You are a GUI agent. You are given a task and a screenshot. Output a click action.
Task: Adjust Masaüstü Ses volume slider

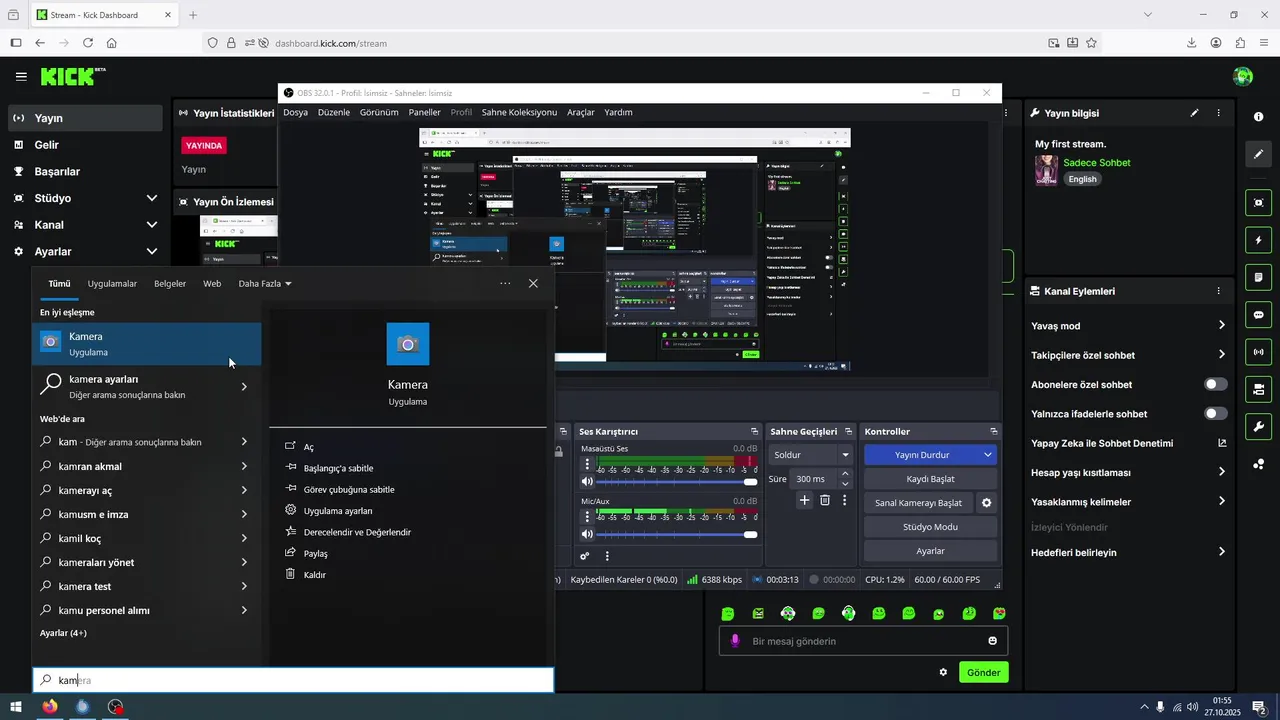(677, 482)
